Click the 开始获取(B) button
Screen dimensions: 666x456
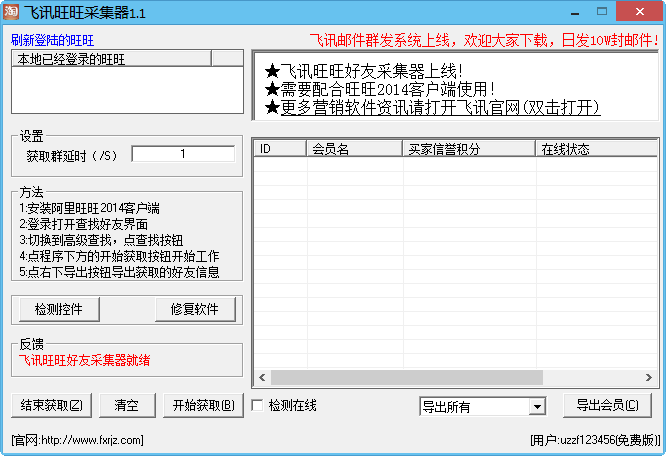[x=203, y=405]
